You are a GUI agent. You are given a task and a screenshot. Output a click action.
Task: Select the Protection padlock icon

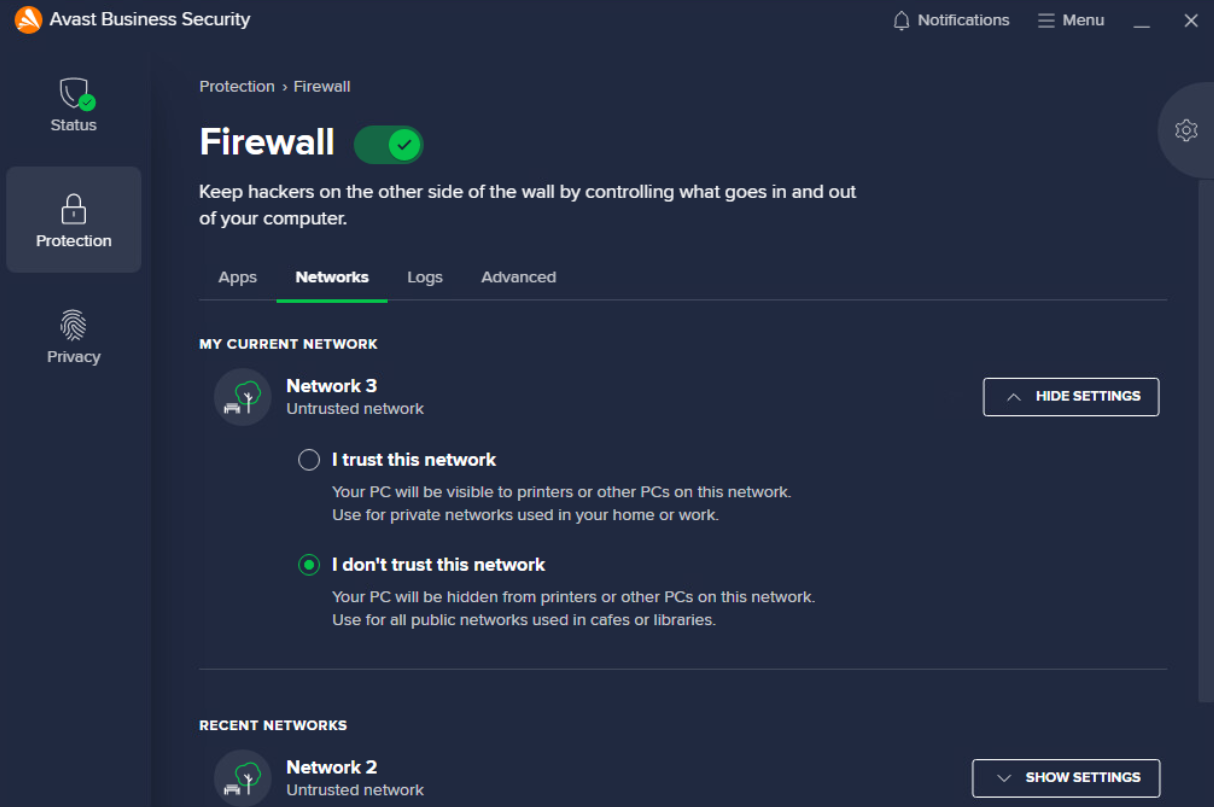pyautogui.click(x=74, y=209)
